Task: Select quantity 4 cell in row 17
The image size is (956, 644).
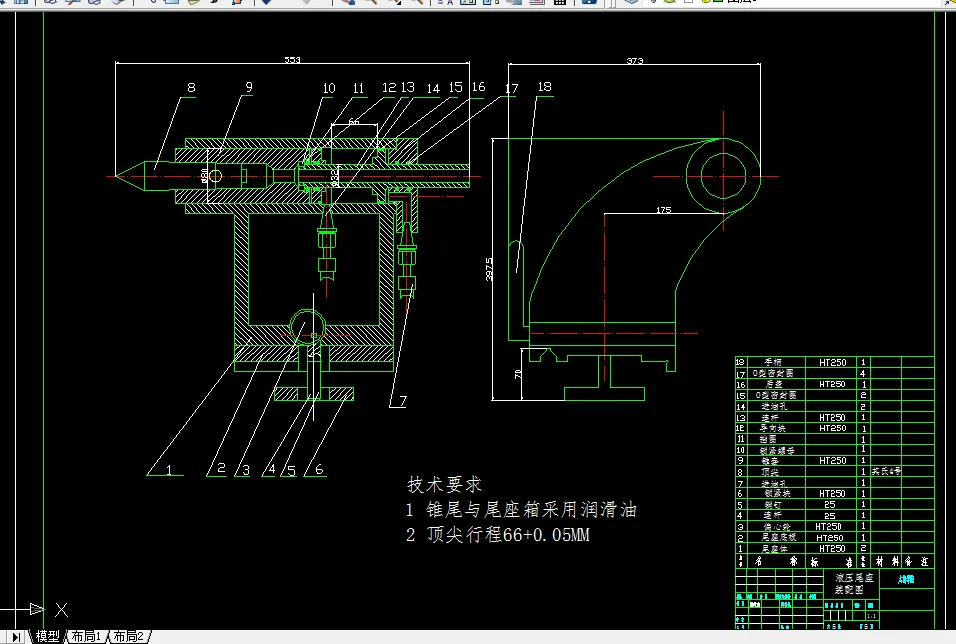Action: [x=863, y=373]
